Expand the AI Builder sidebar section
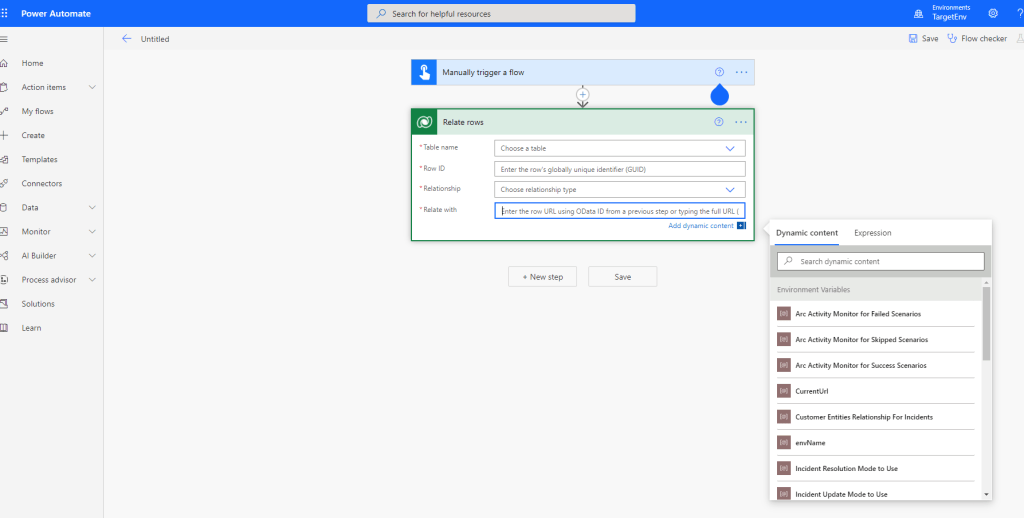Image resolution: width=1024 pixels, height=518 pixels. [x=92, y=256]
